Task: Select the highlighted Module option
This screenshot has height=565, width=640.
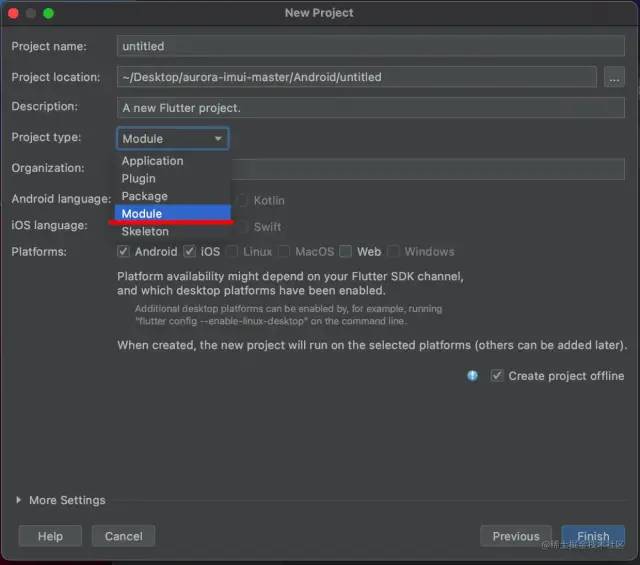Action: (173, 213)
